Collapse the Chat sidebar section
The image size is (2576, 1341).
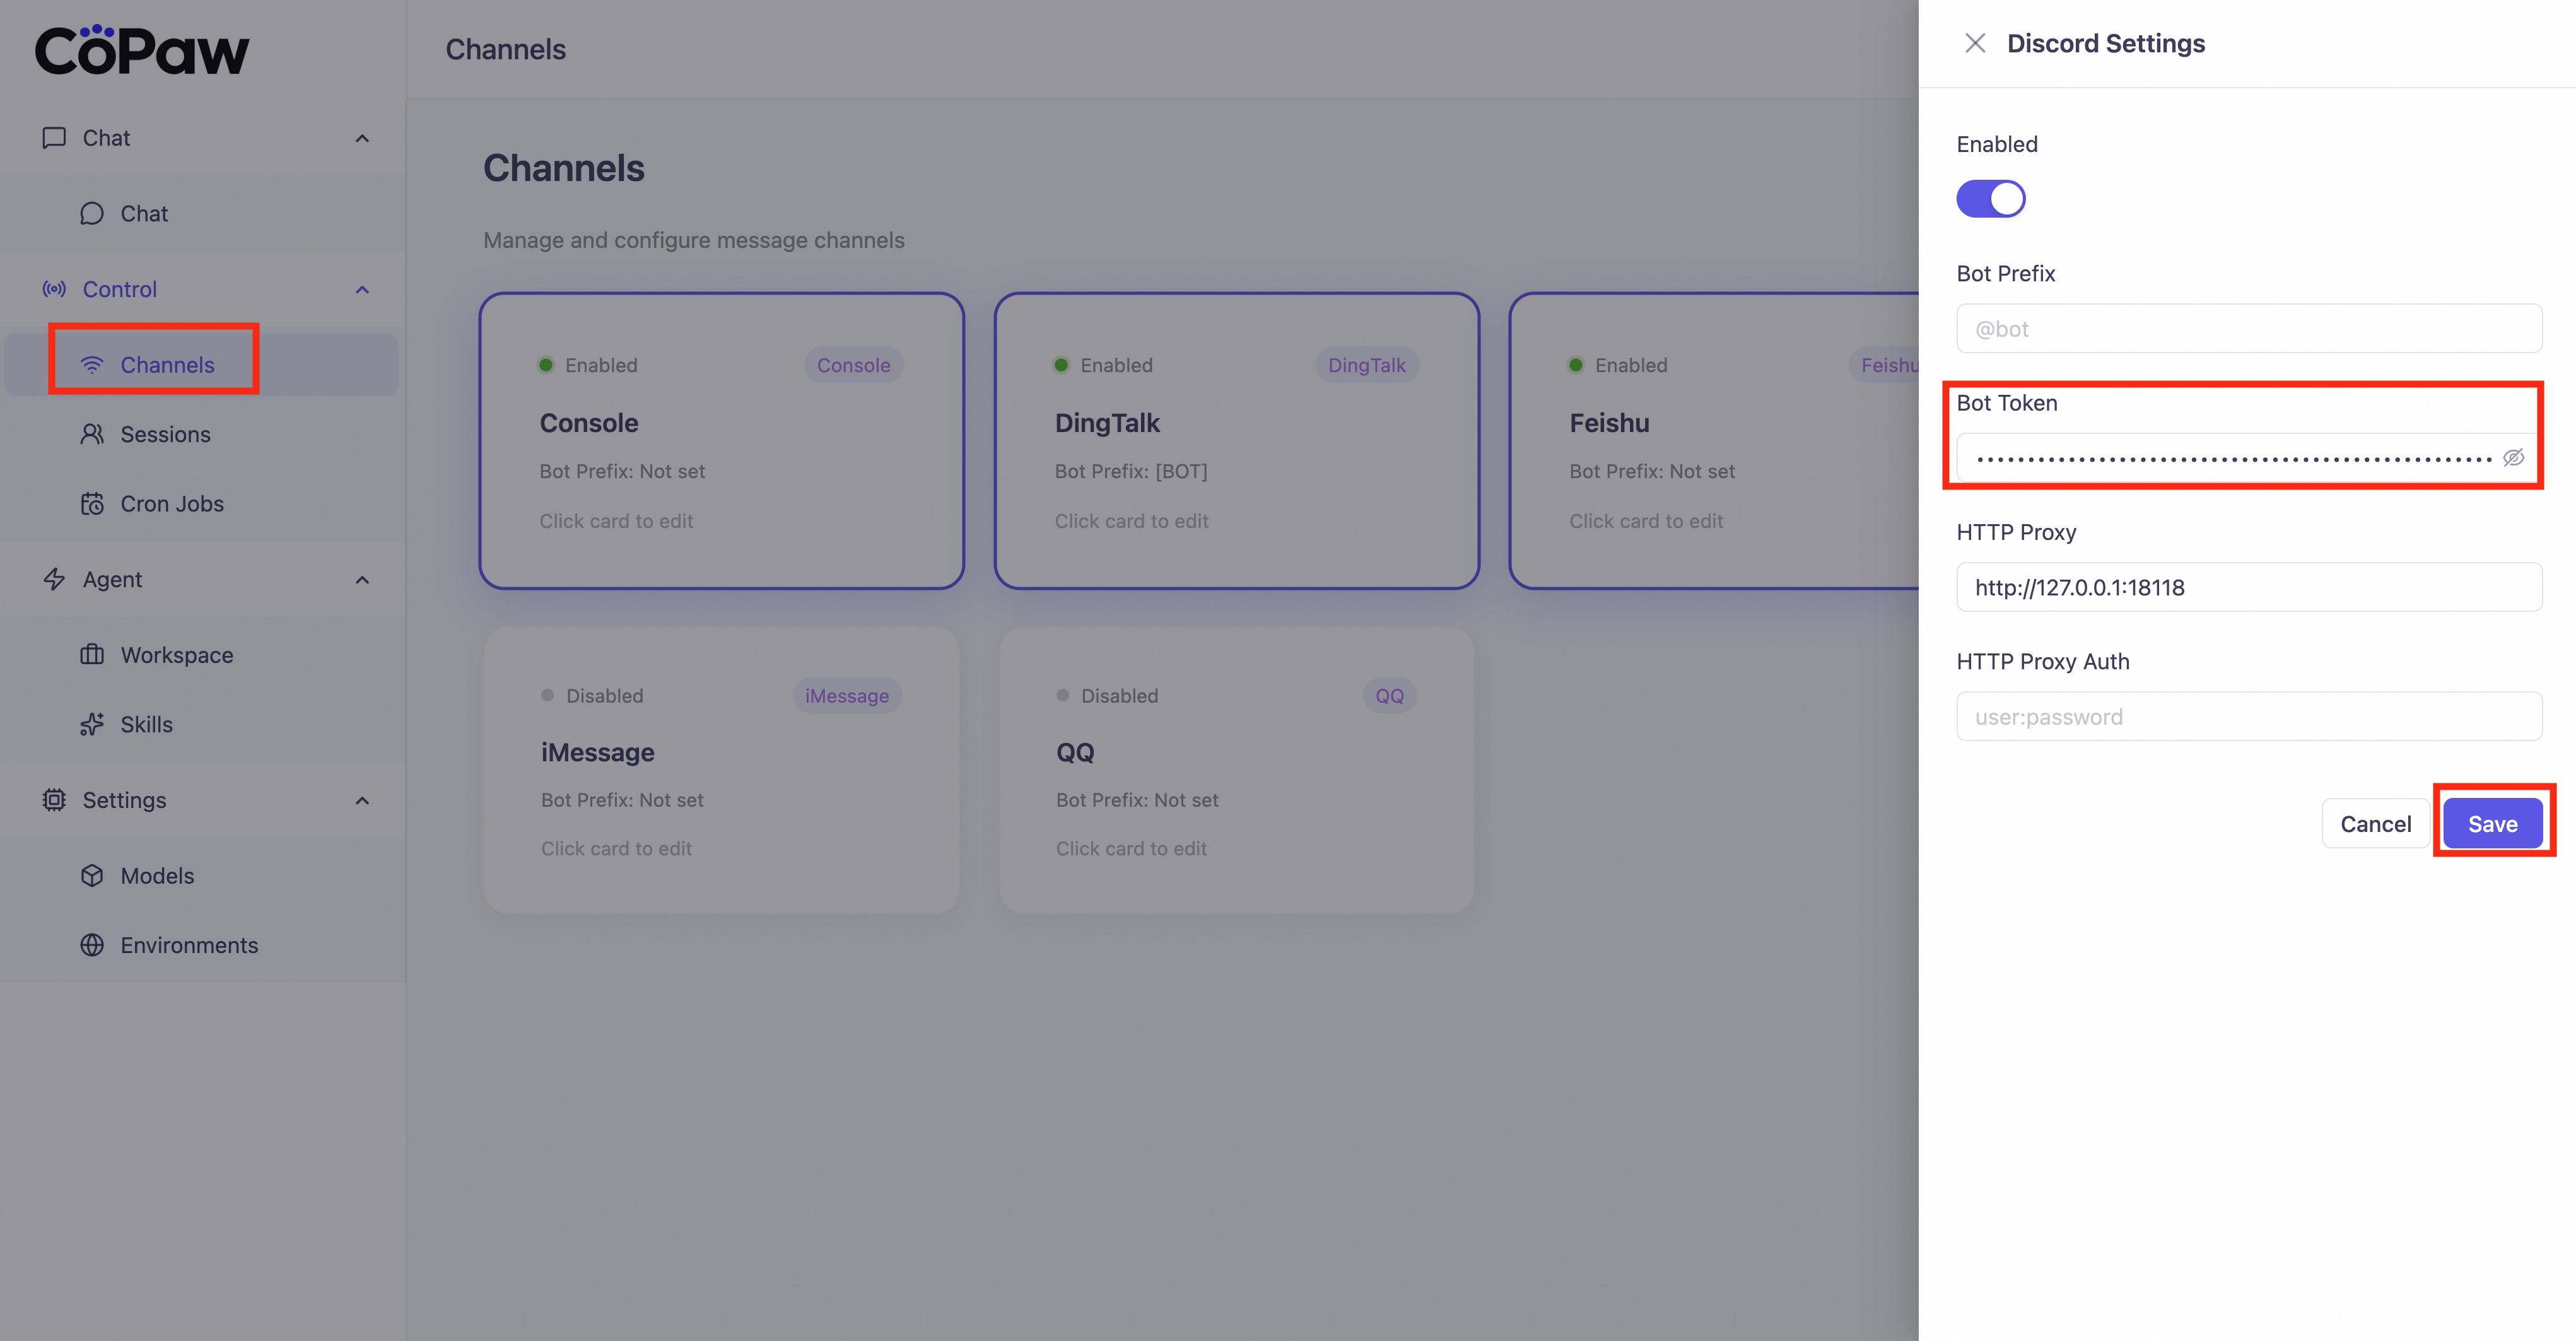(x=362, y=138)
